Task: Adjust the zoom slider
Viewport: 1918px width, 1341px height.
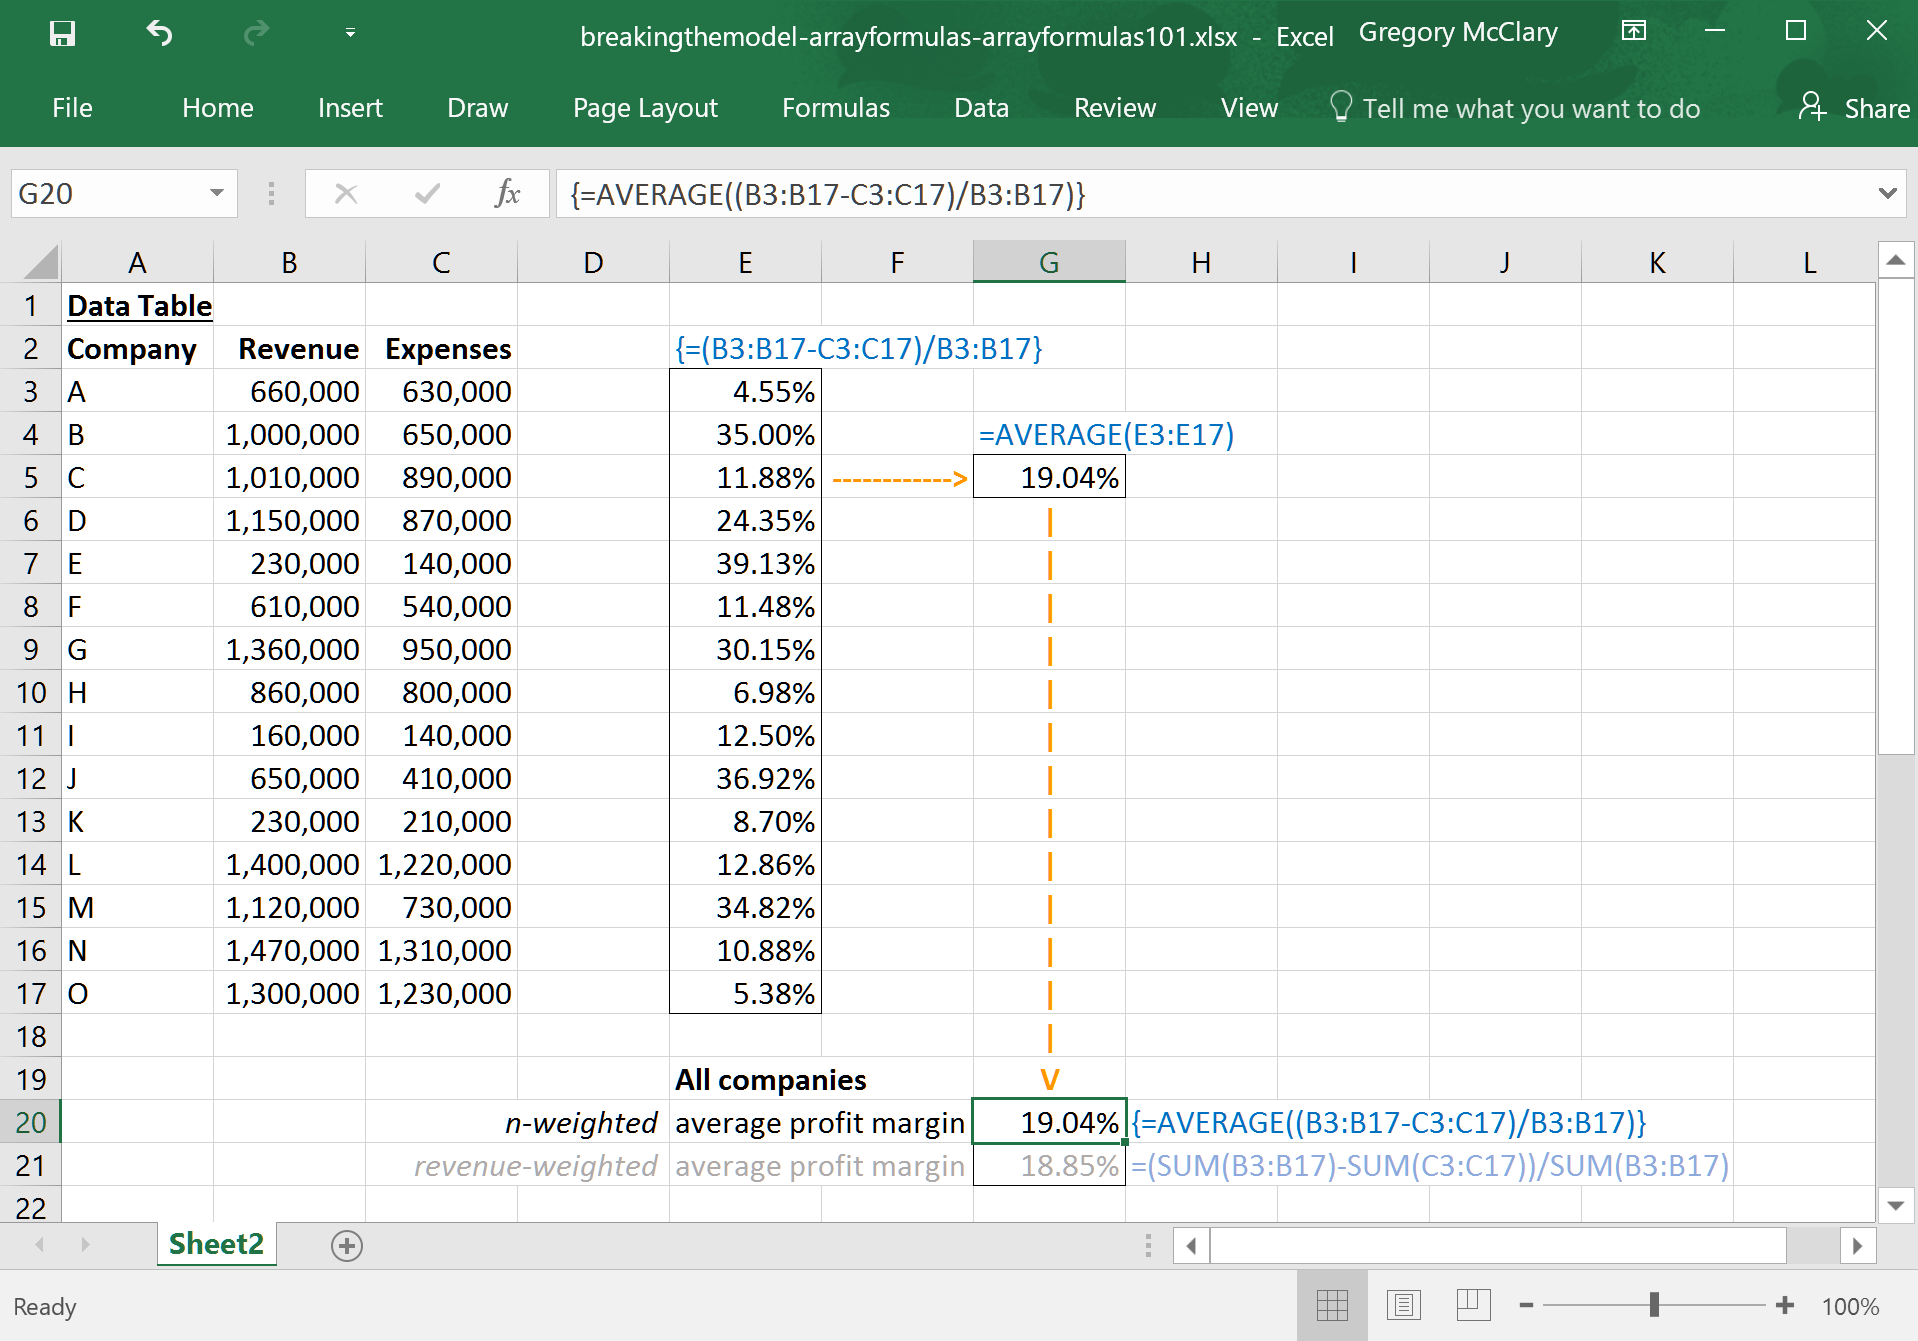Action: pyautogui.click(x=1655, y=1305)
